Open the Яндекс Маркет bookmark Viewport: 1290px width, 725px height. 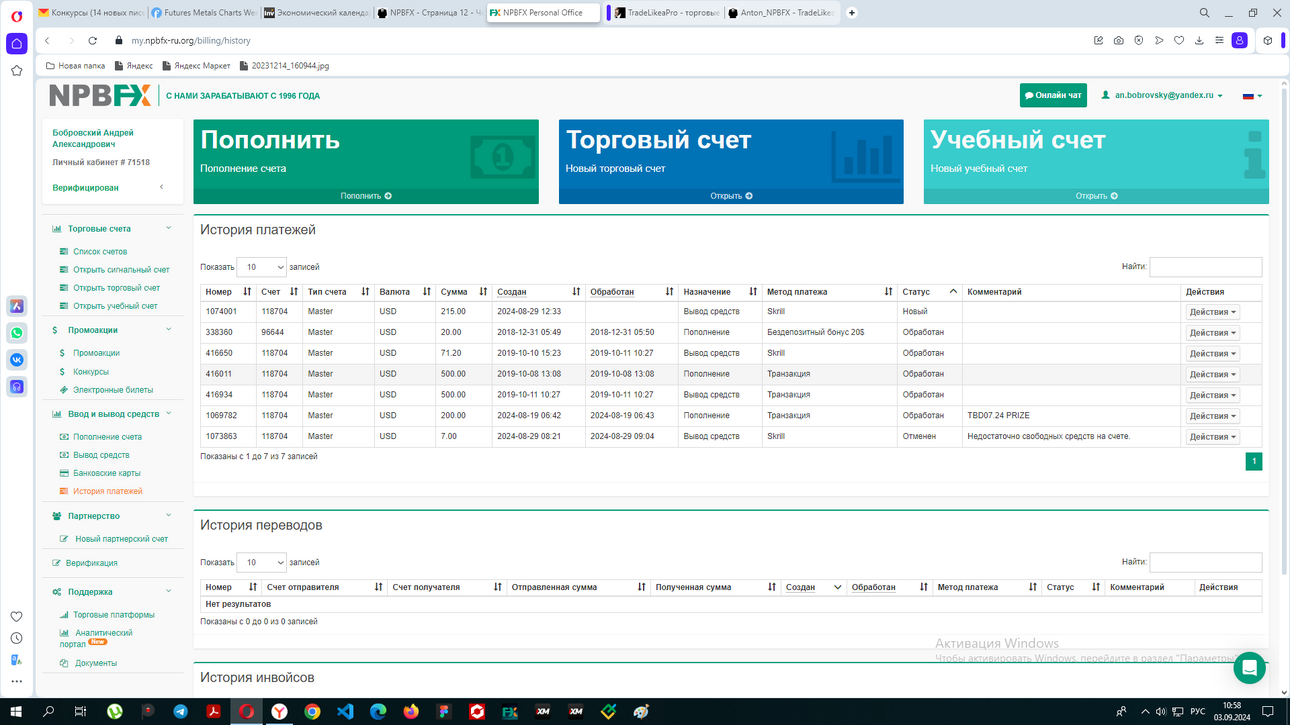click(x=196, y=66)
